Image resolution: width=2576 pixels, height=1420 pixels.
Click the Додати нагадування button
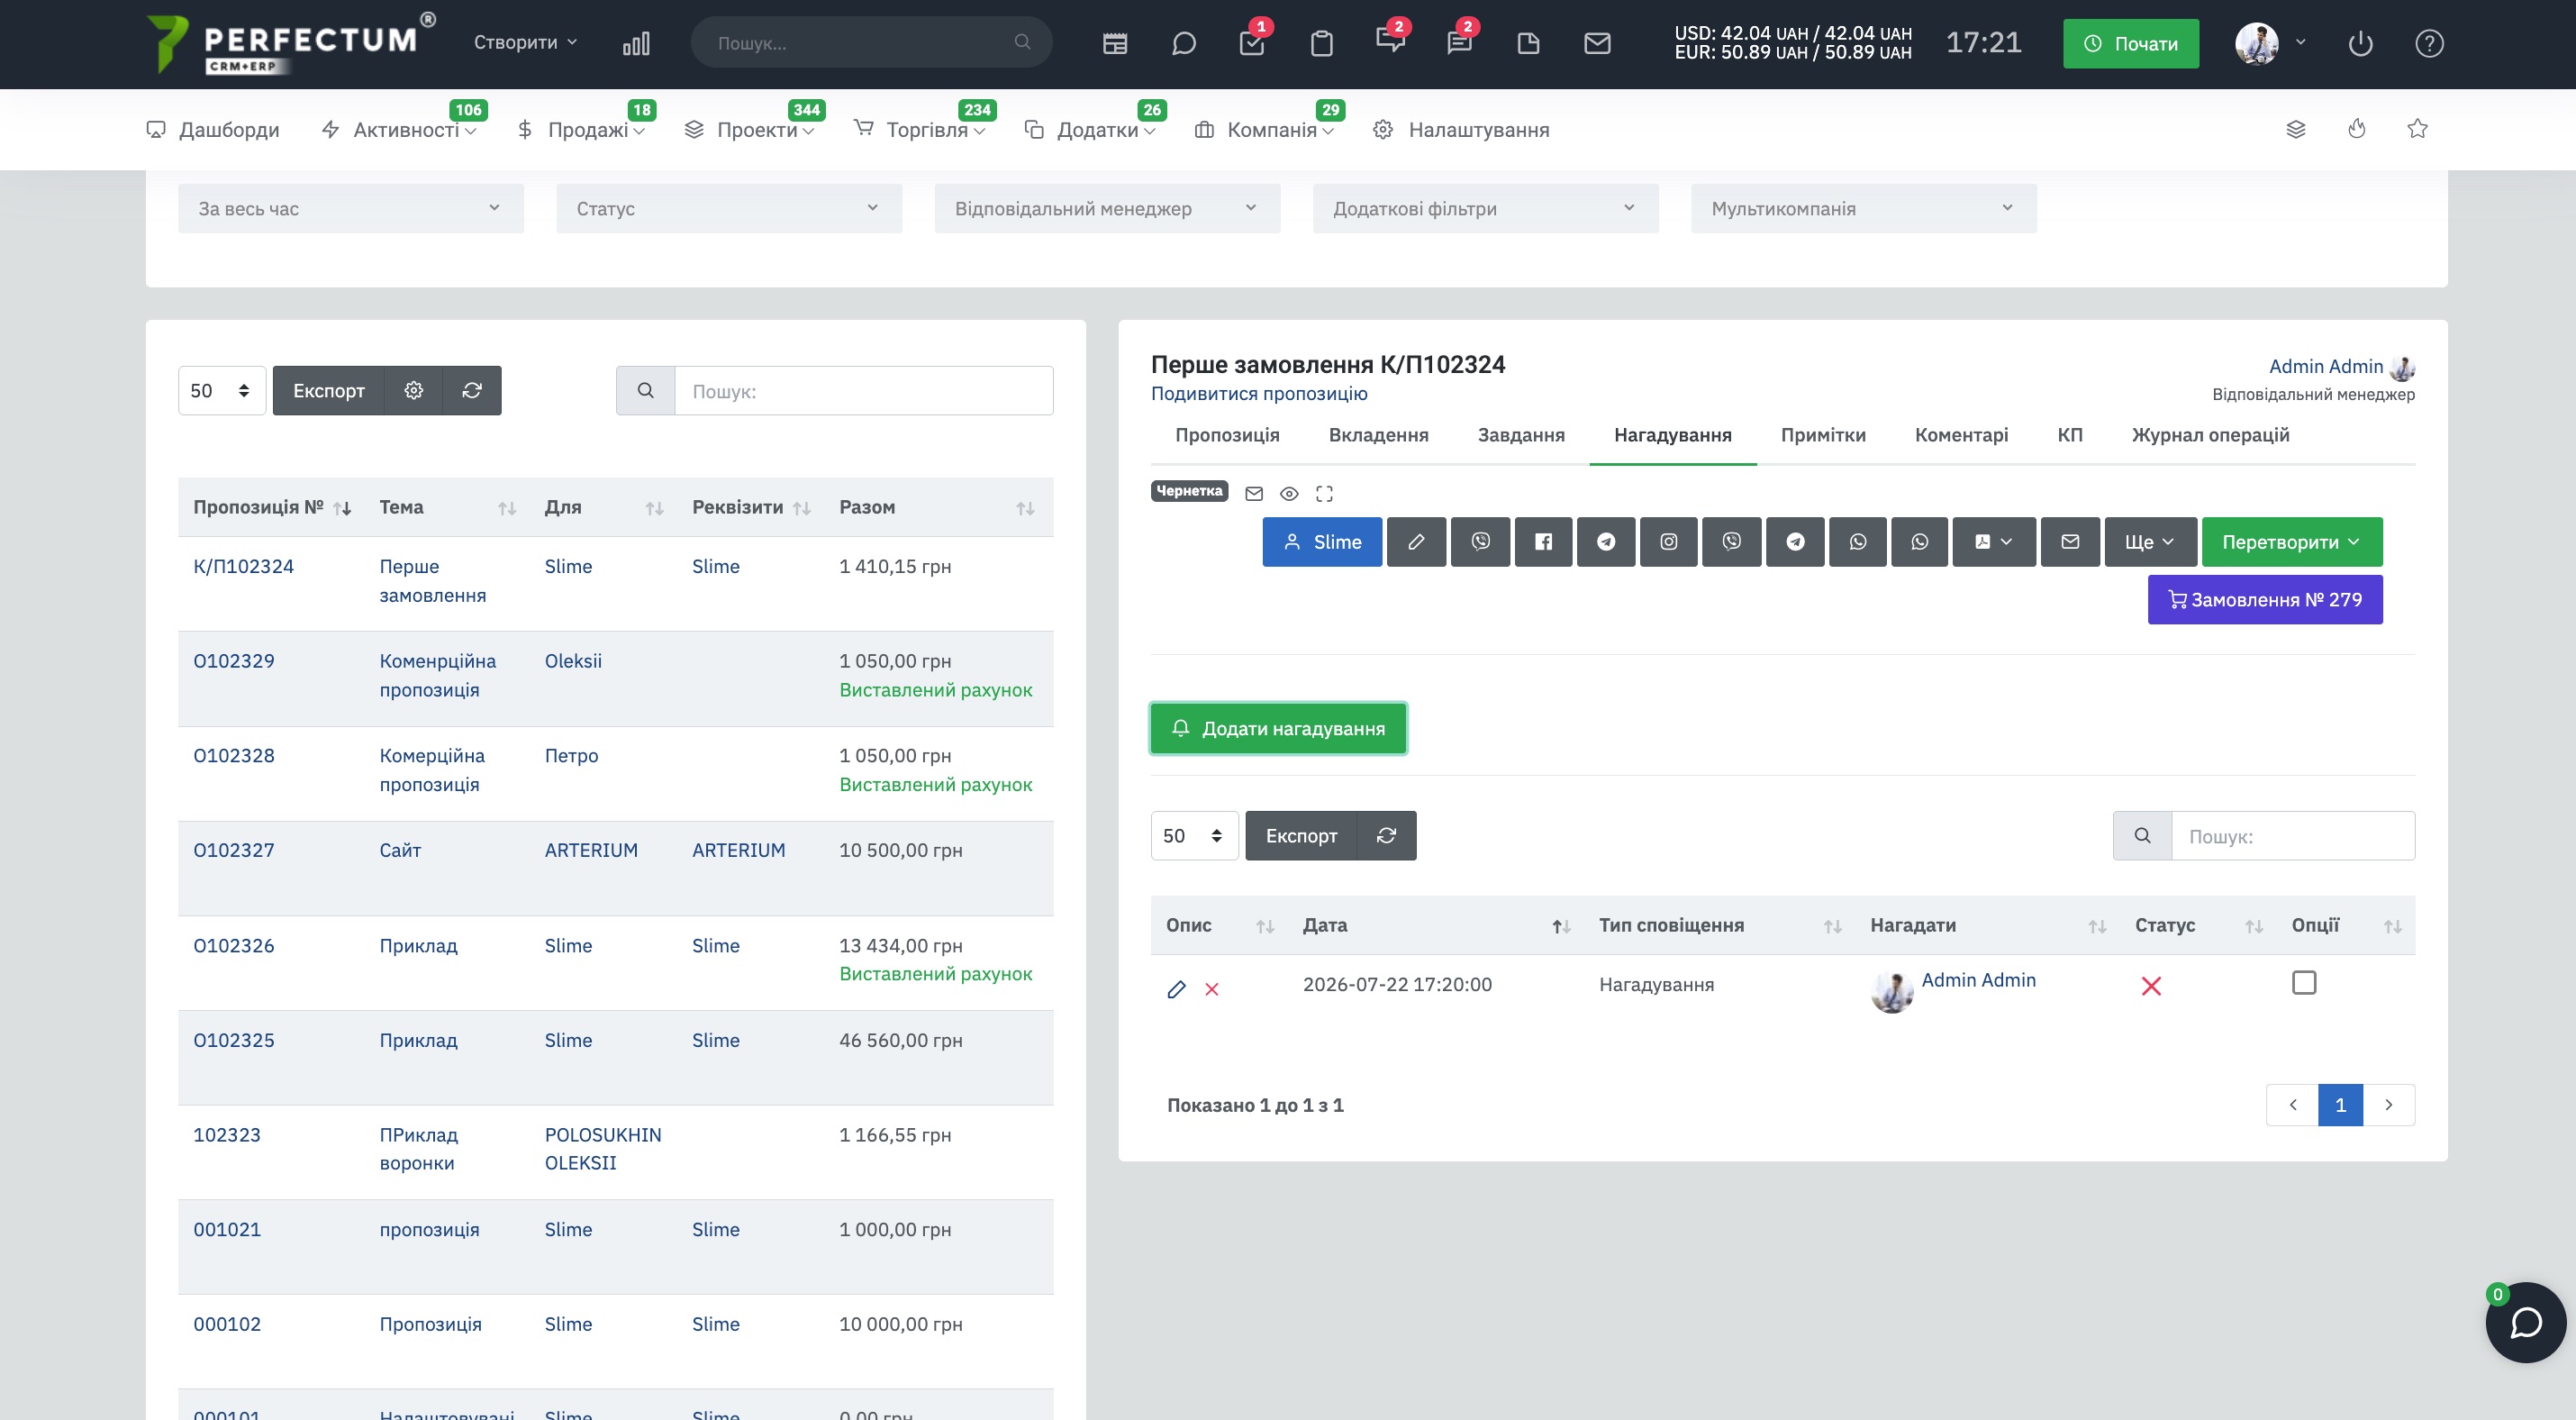pyautogui.click(x=1278, y=728)
